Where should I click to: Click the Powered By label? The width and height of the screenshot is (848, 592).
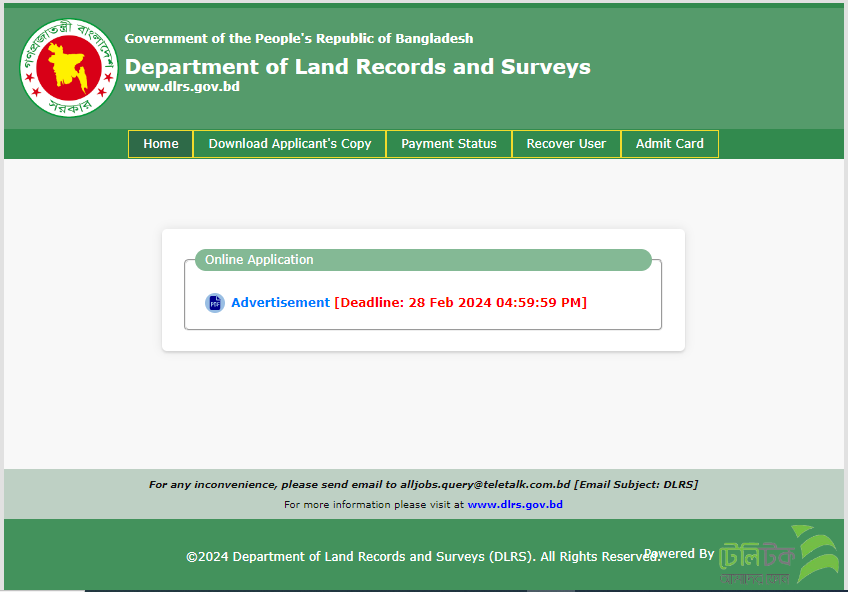[x=680, y=553]
